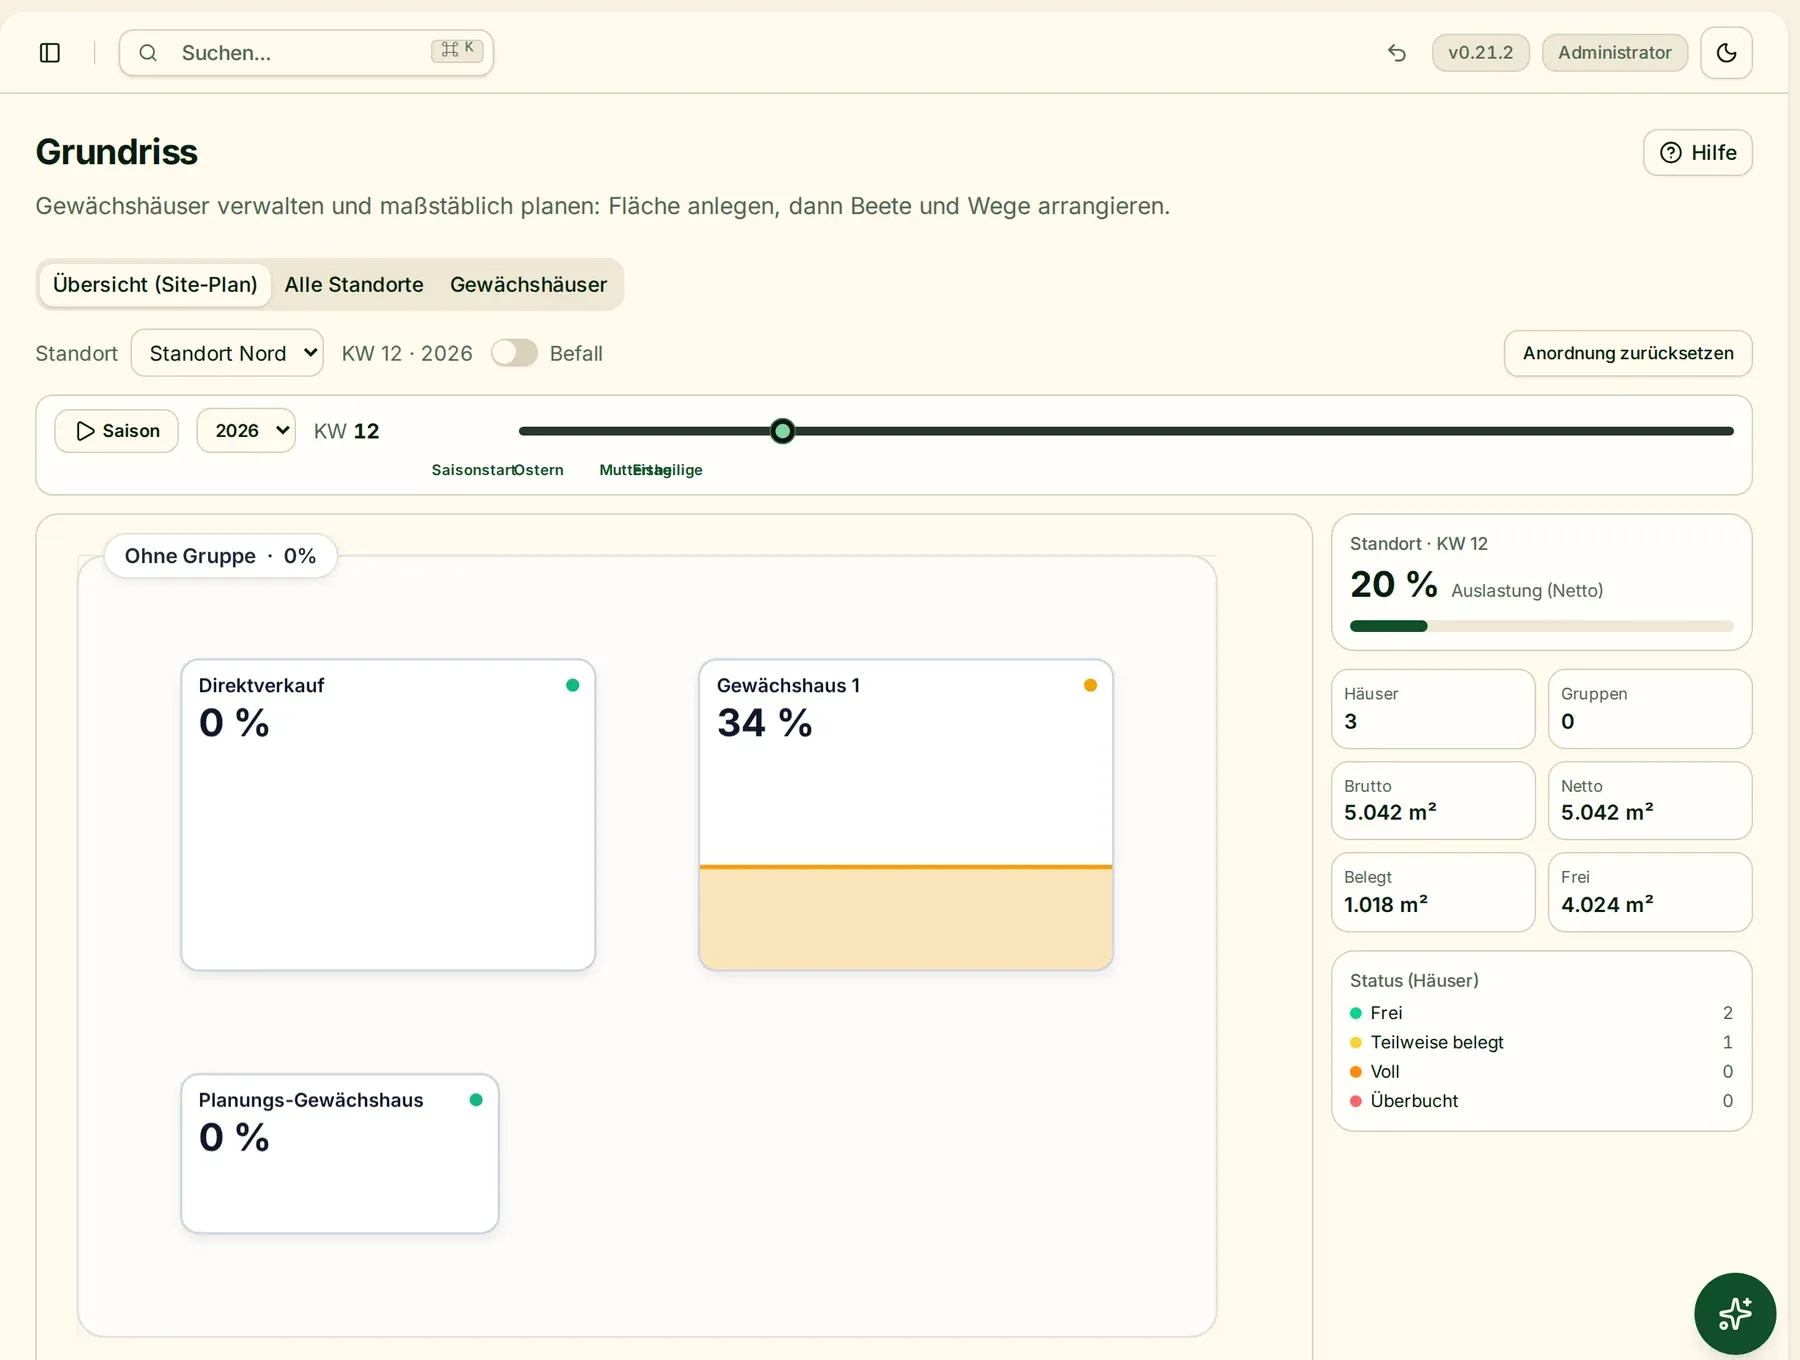This screenshot has height=1360, width=1800.
Task: Click the Ohne Gruppe · 0% label
Action: [220, 556]
